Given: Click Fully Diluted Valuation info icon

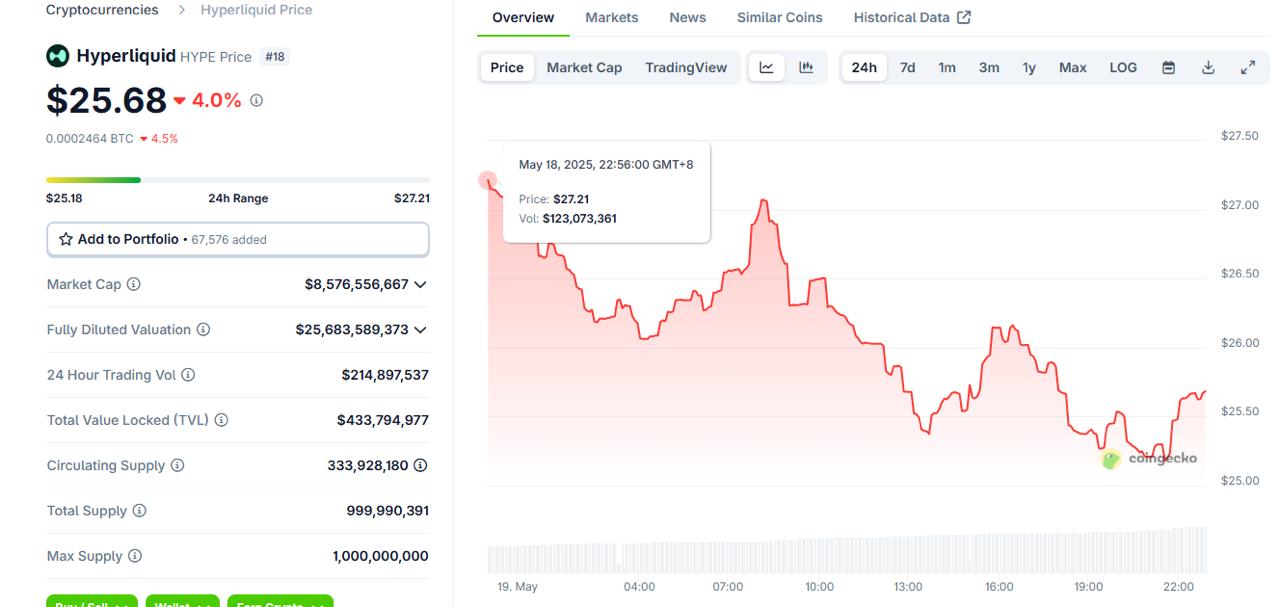Looking at the screenshot, I should [x=203, y=329].
